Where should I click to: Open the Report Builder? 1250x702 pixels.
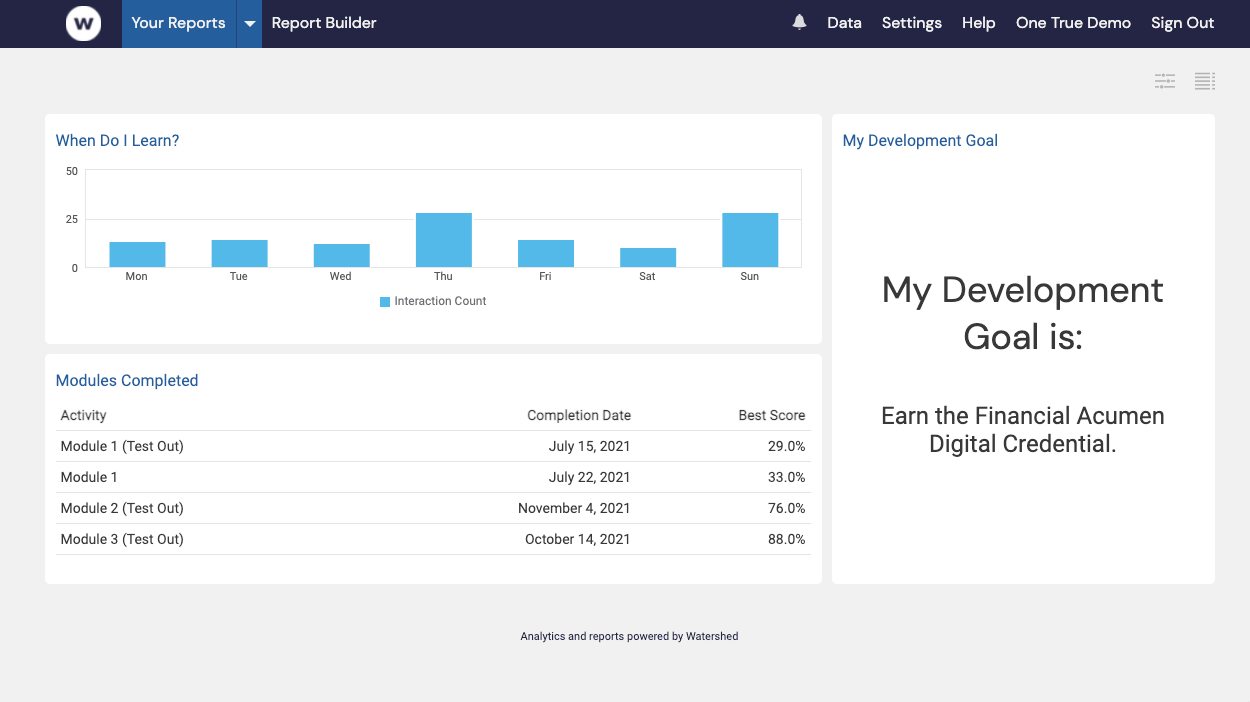tap(323, 22)
